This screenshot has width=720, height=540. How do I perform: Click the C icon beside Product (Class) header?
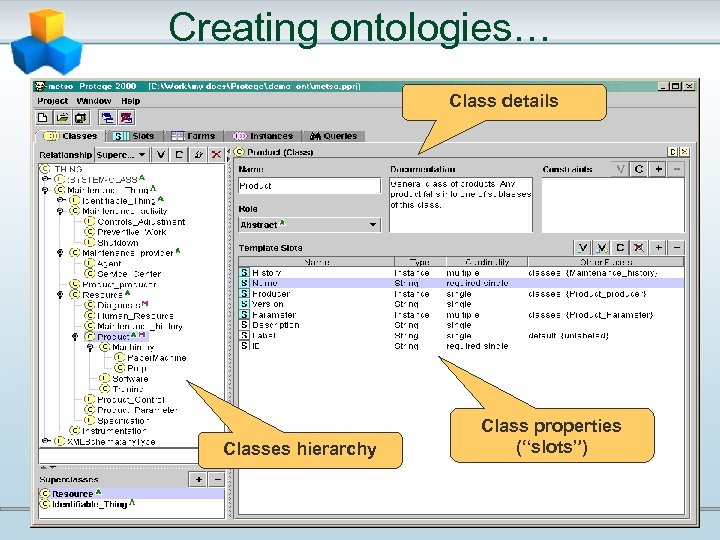(239, 152)
